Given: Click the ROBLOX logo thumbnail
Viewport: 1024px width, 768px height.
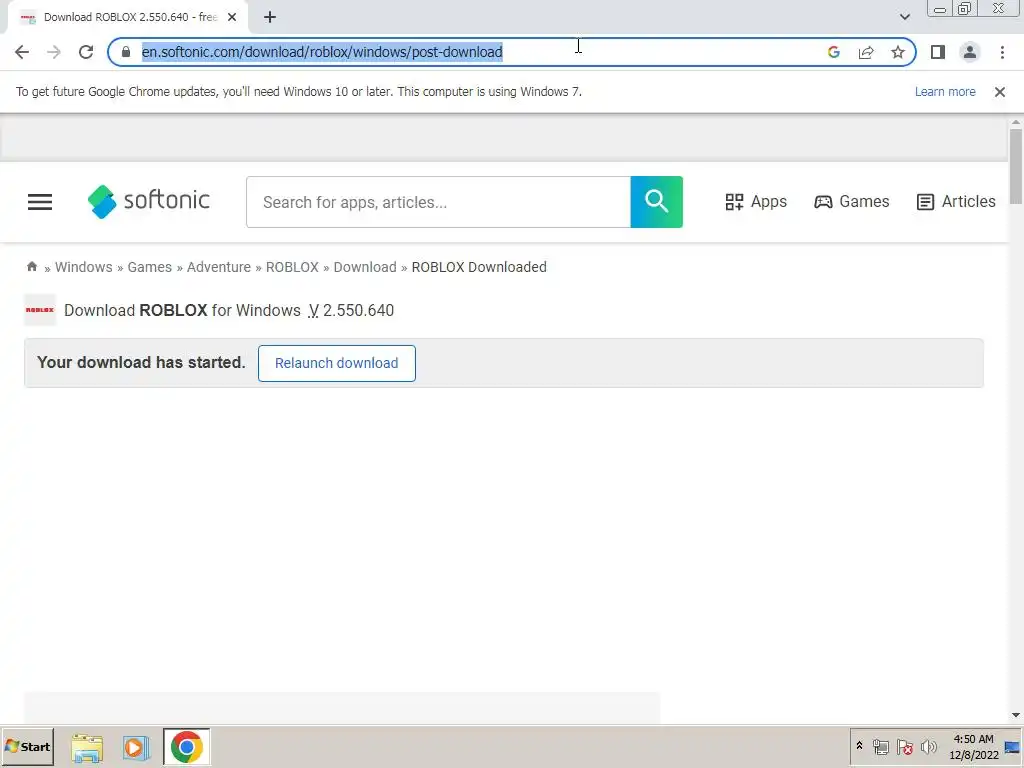Looking at the screenshot, I should point(40,310).
